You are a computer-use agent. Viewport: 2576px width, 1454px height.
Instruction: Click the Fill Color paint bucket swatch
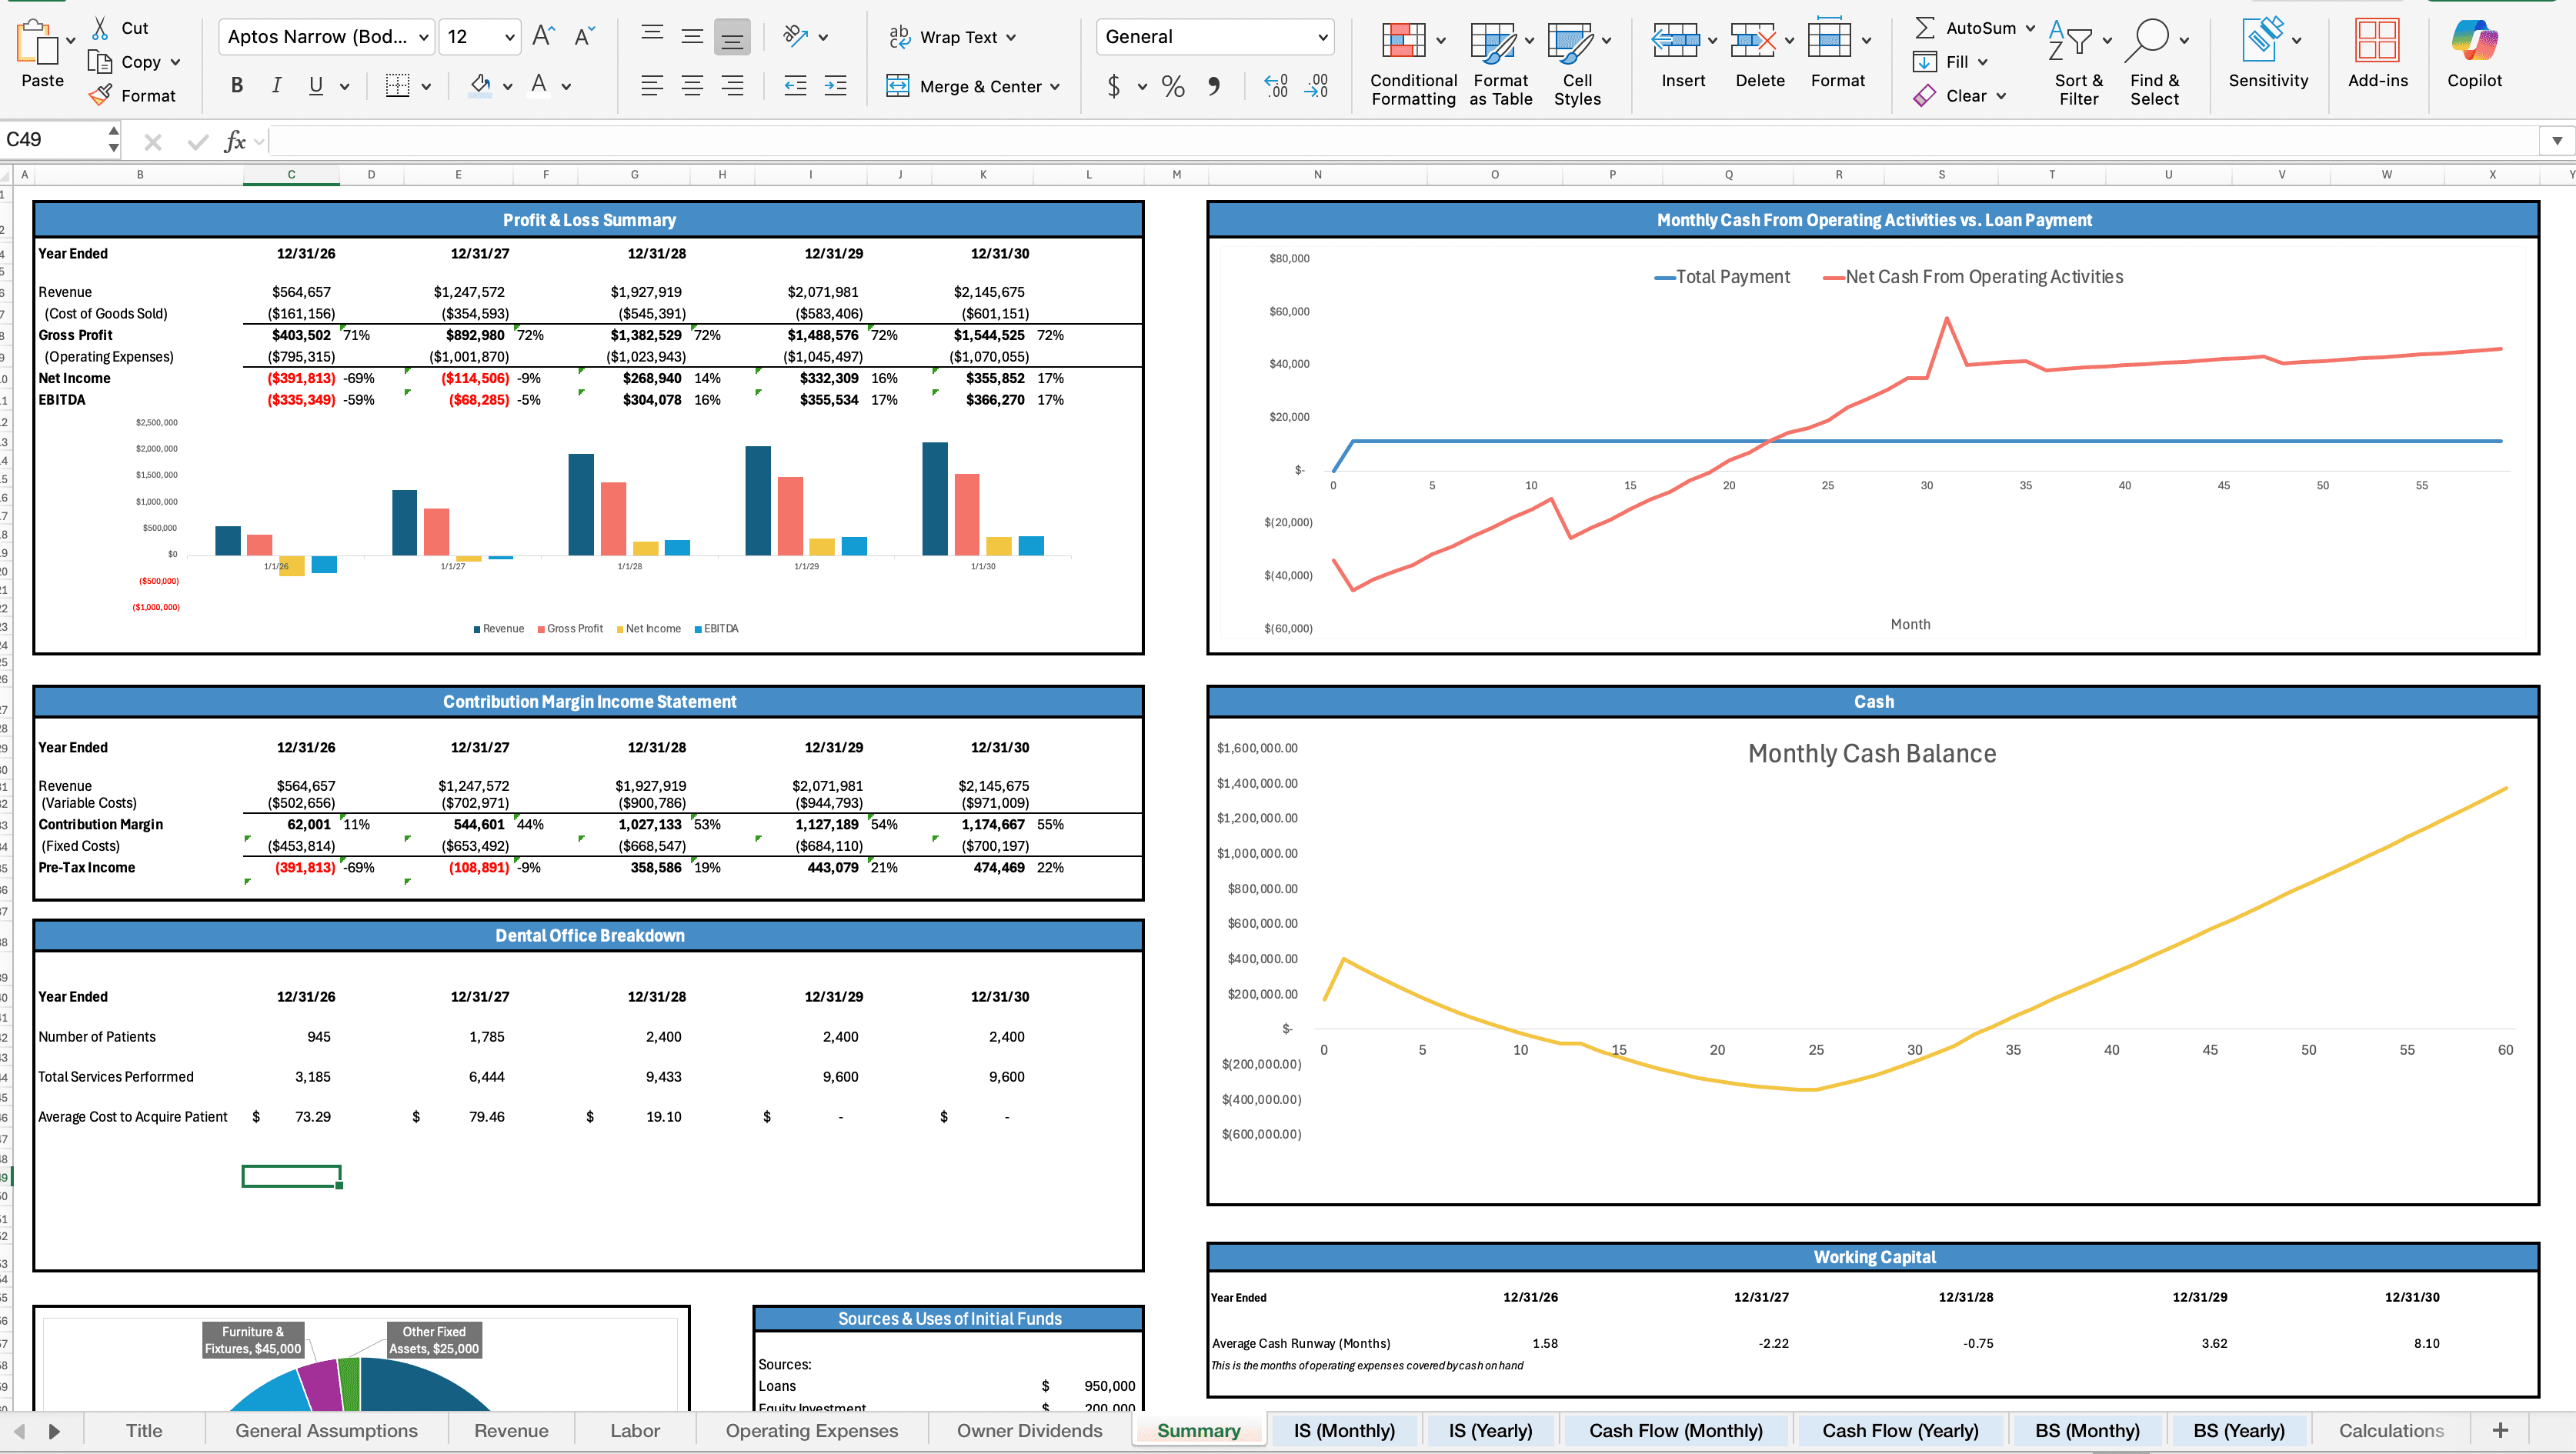480,86
